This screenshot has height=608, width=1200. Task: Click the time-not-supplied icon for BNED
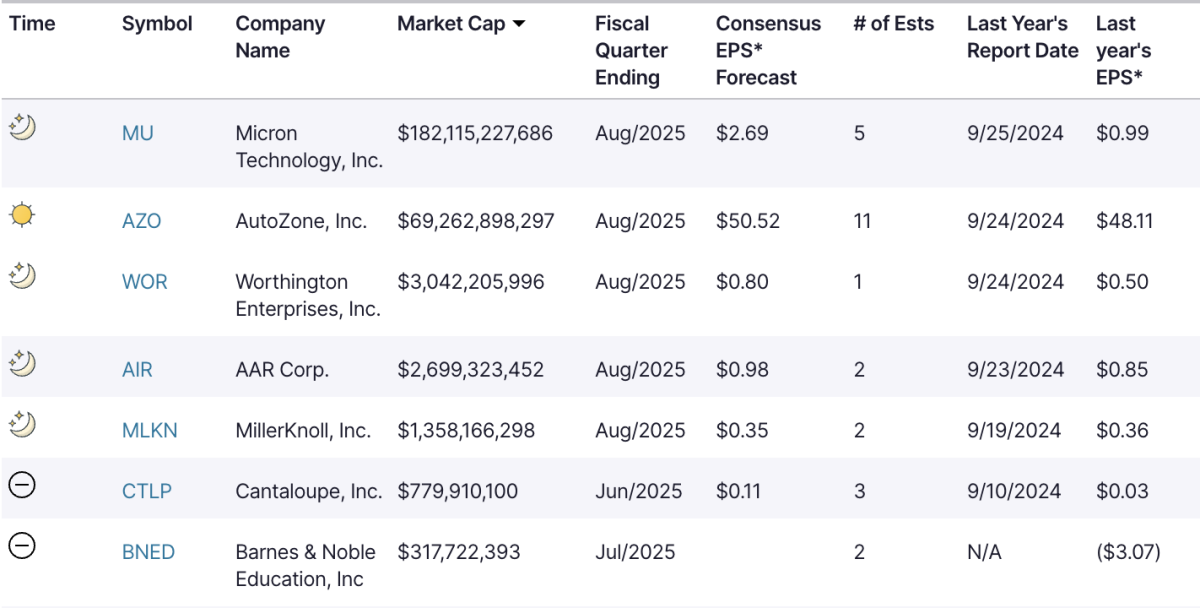point(22,545)
